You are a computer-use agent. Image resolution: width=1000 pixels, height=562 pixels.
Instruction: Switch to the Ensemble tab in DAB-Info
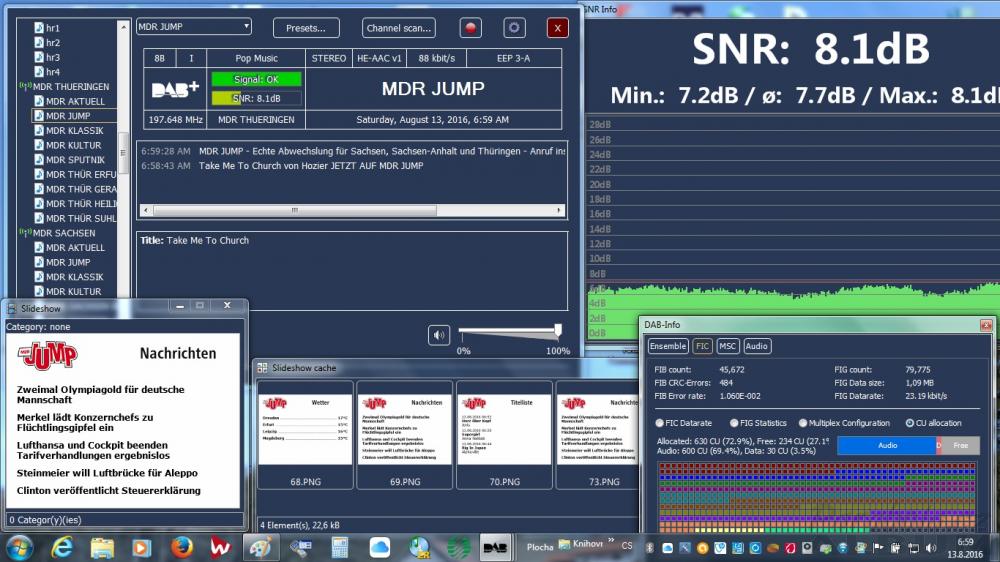tap(668, 346)
